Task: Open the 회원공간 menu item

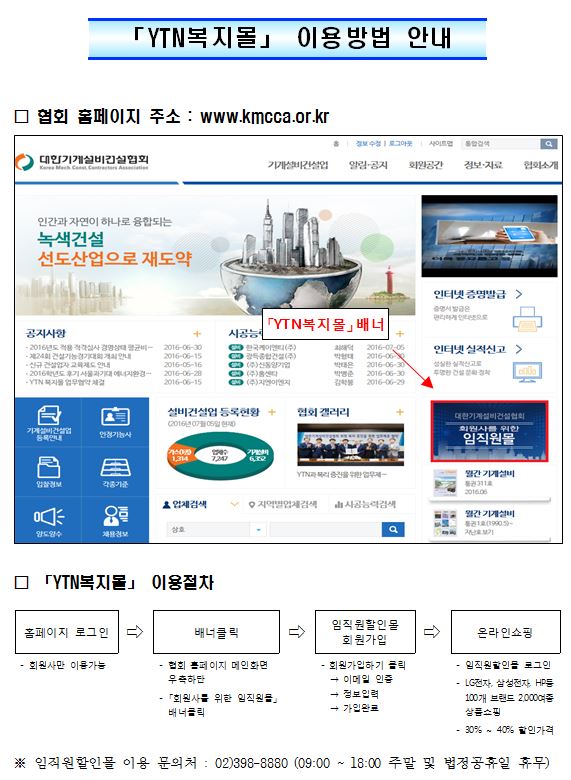Action: click(425, 165)
